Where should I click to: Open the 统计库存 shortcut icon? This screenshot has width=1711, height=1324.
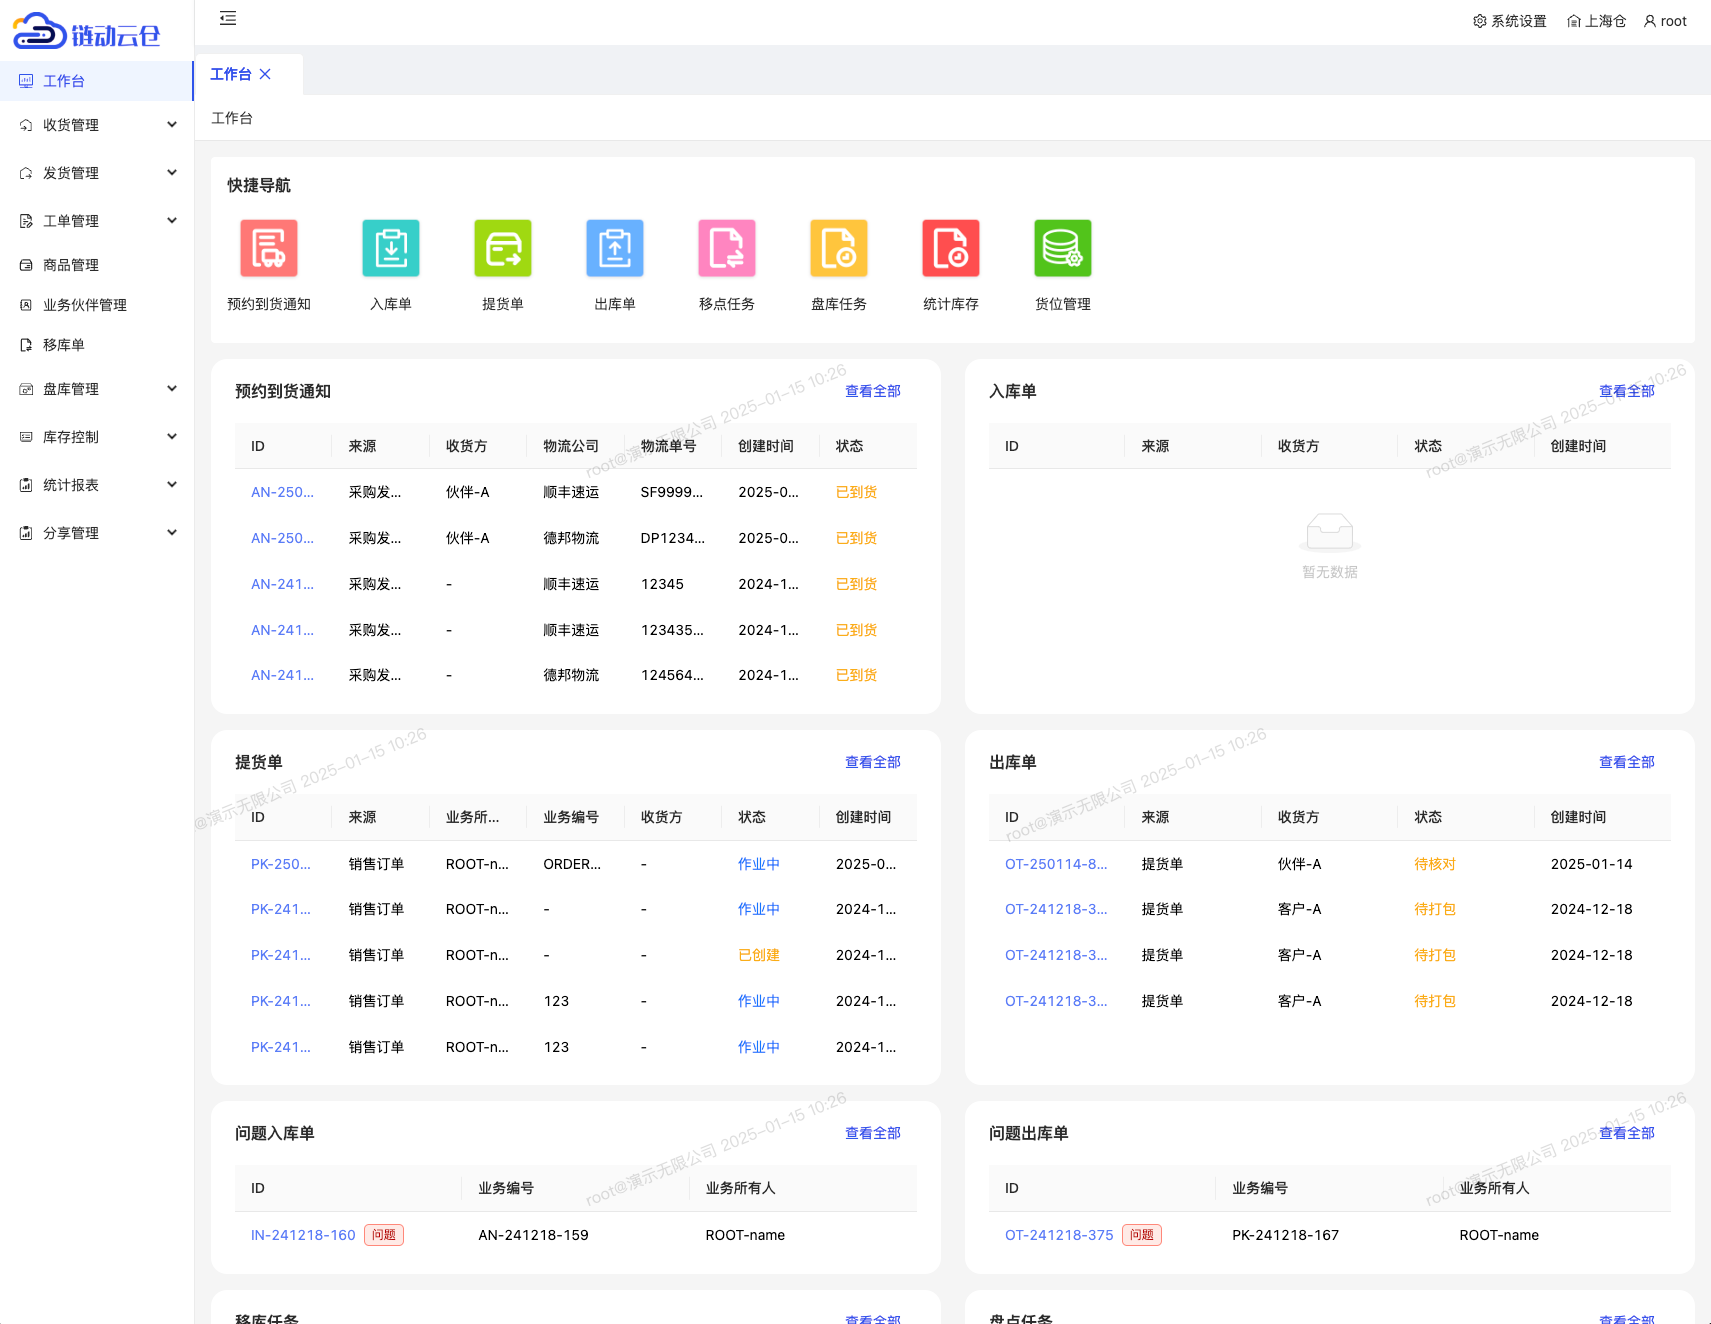point(950,249)
